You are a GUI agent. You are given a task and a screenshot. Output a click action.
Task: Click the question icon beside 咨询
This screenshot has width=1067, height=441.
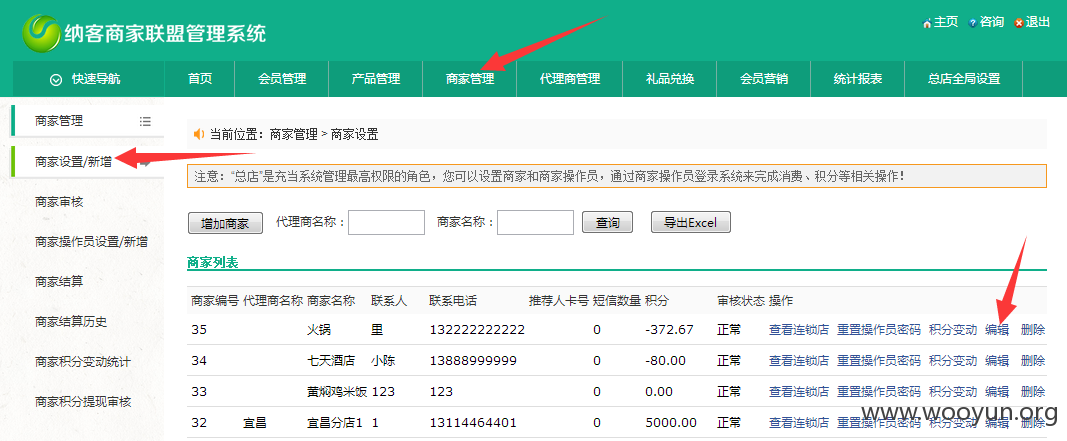tap(973, 23)
